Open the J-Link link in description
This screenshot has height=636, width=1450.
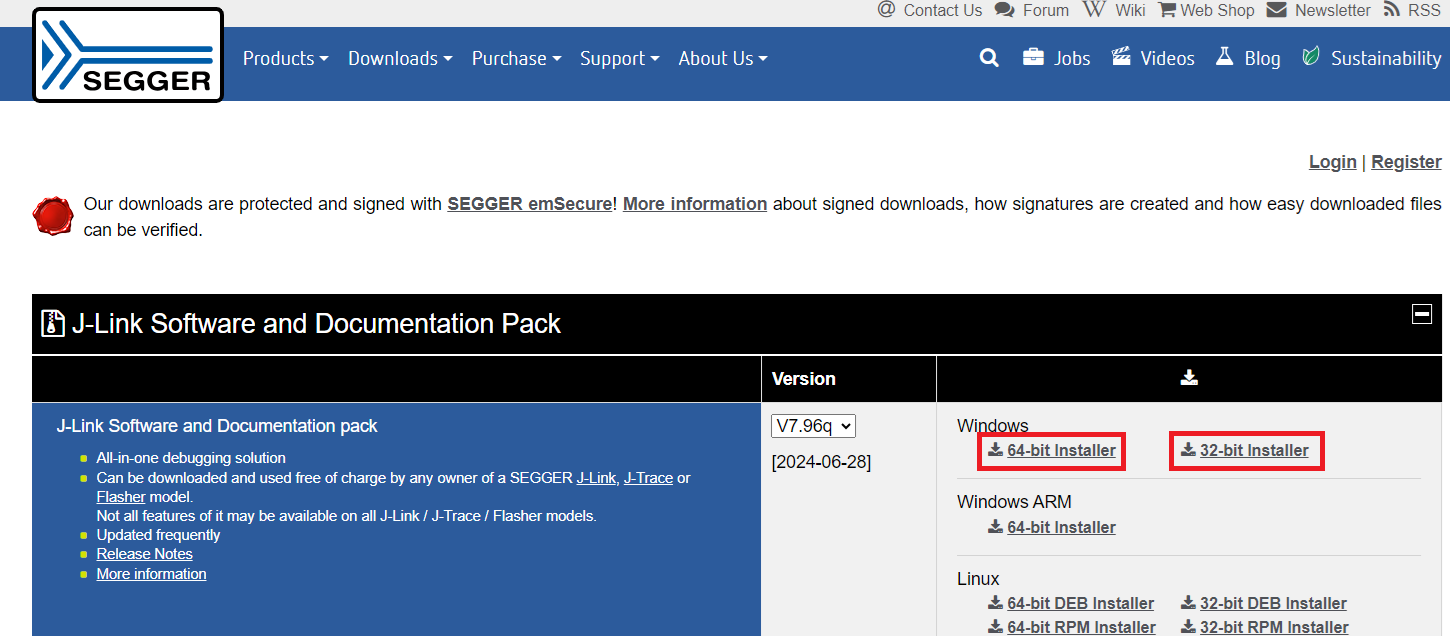596,478
